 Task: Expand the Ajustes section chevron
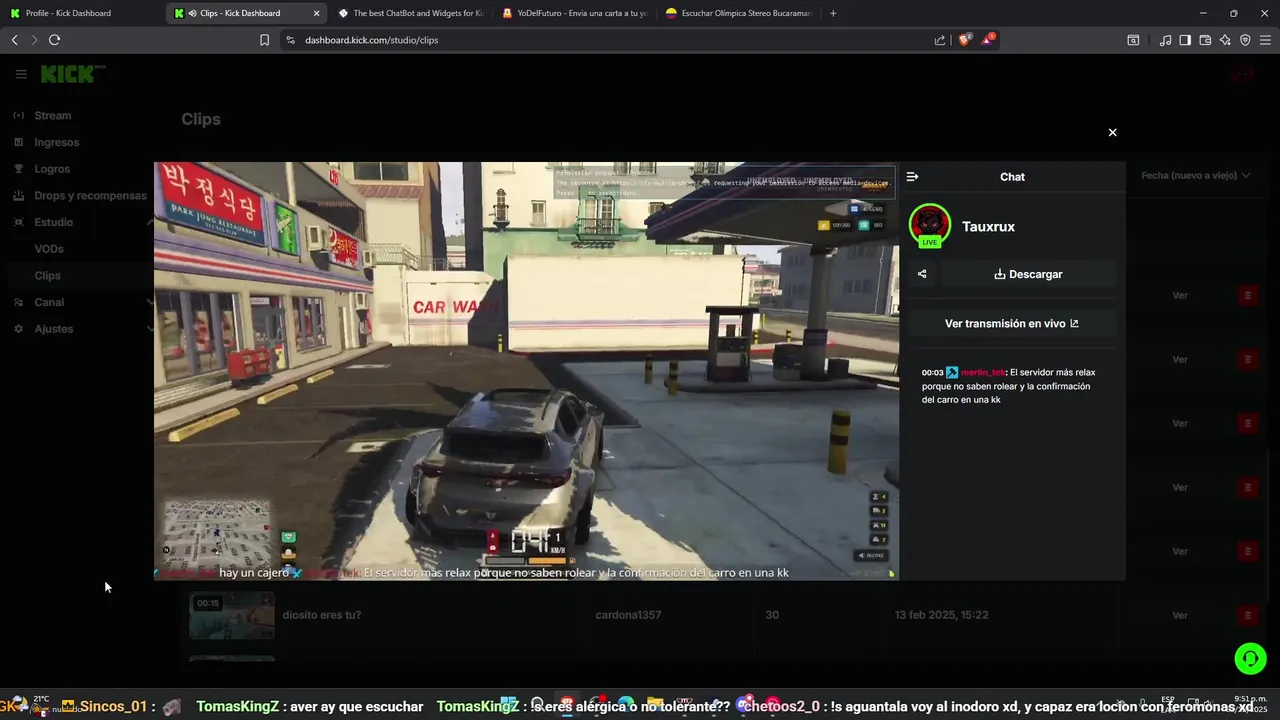(x=150, y=329)
